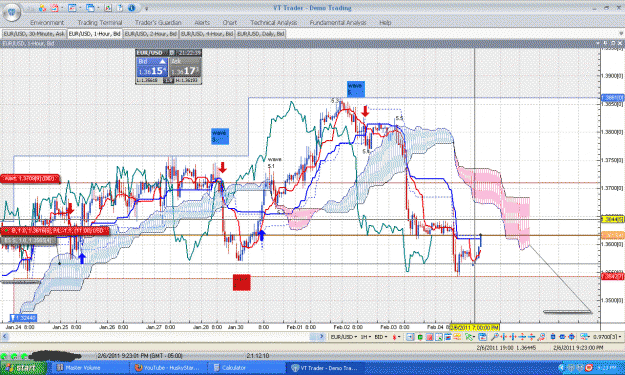Click the orange label icon in chart toolbar
The width and height of the screenshot is (625, 375).
tap(457, 337)
